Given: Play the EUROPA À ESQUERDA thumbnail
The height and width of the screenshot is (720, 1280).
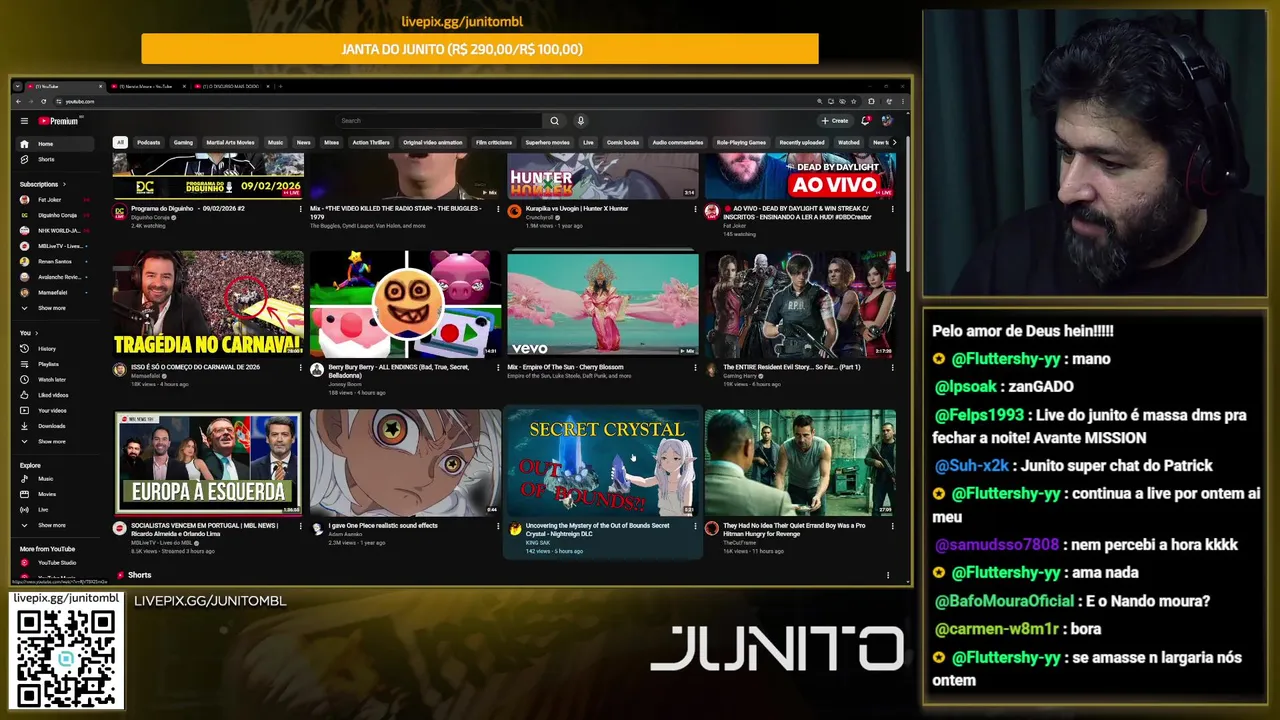Looking at the screenshot, I should [x=208, y=462].
